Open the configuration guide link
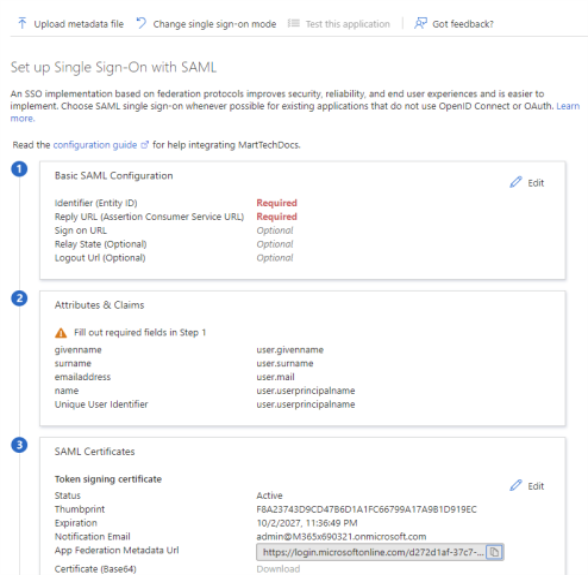588x575 pixels. coord(95,145)
